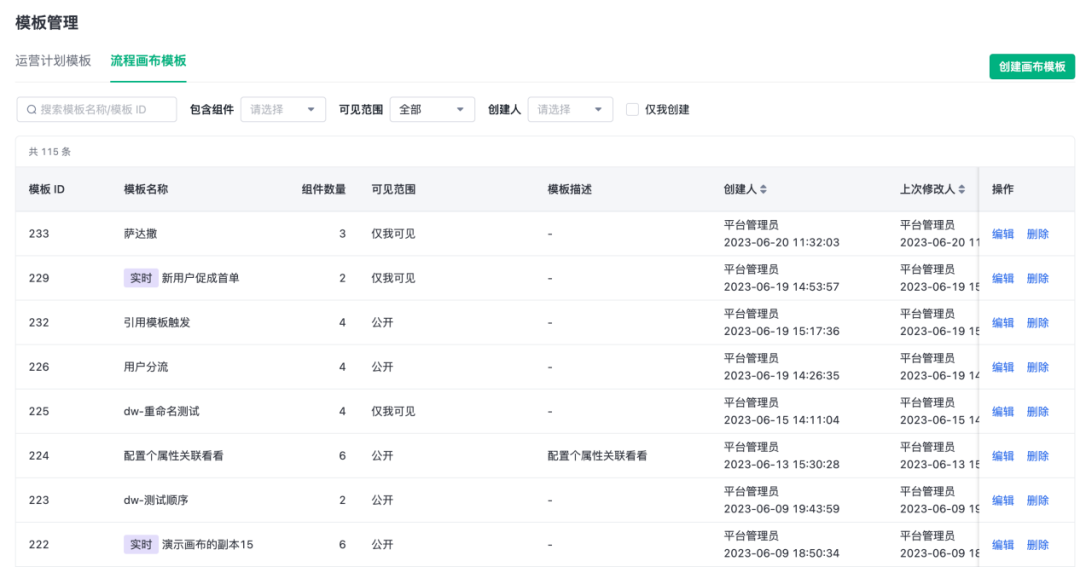The width and height of the screenshot is (1080, 567).
Task: Click the 模板管理 page title
Action: [47, 23]
